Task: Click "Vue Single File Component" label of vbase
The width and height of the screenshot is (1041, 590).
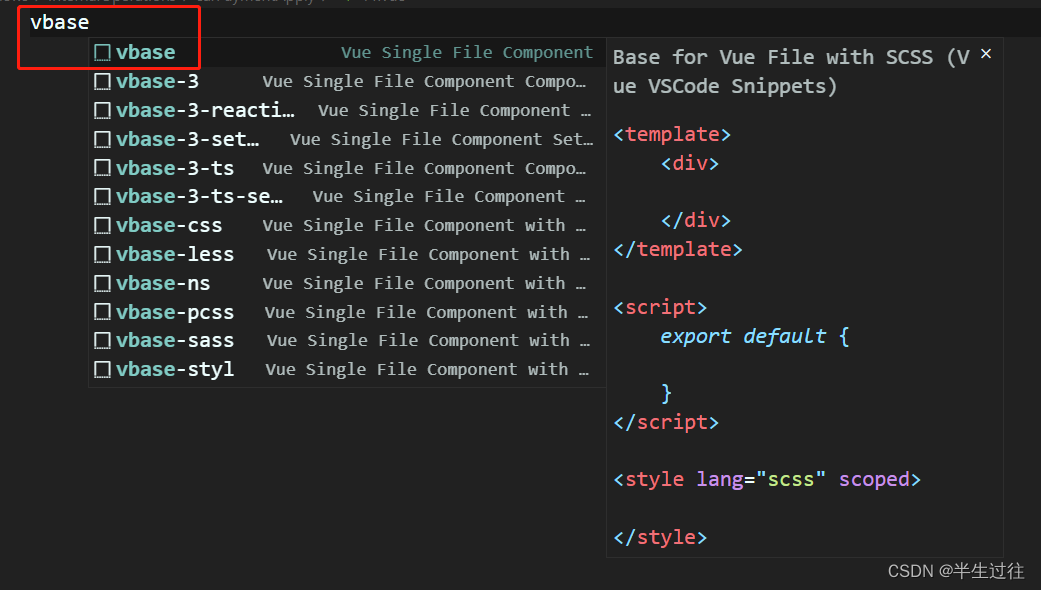Action: click(x=467, y=52)
